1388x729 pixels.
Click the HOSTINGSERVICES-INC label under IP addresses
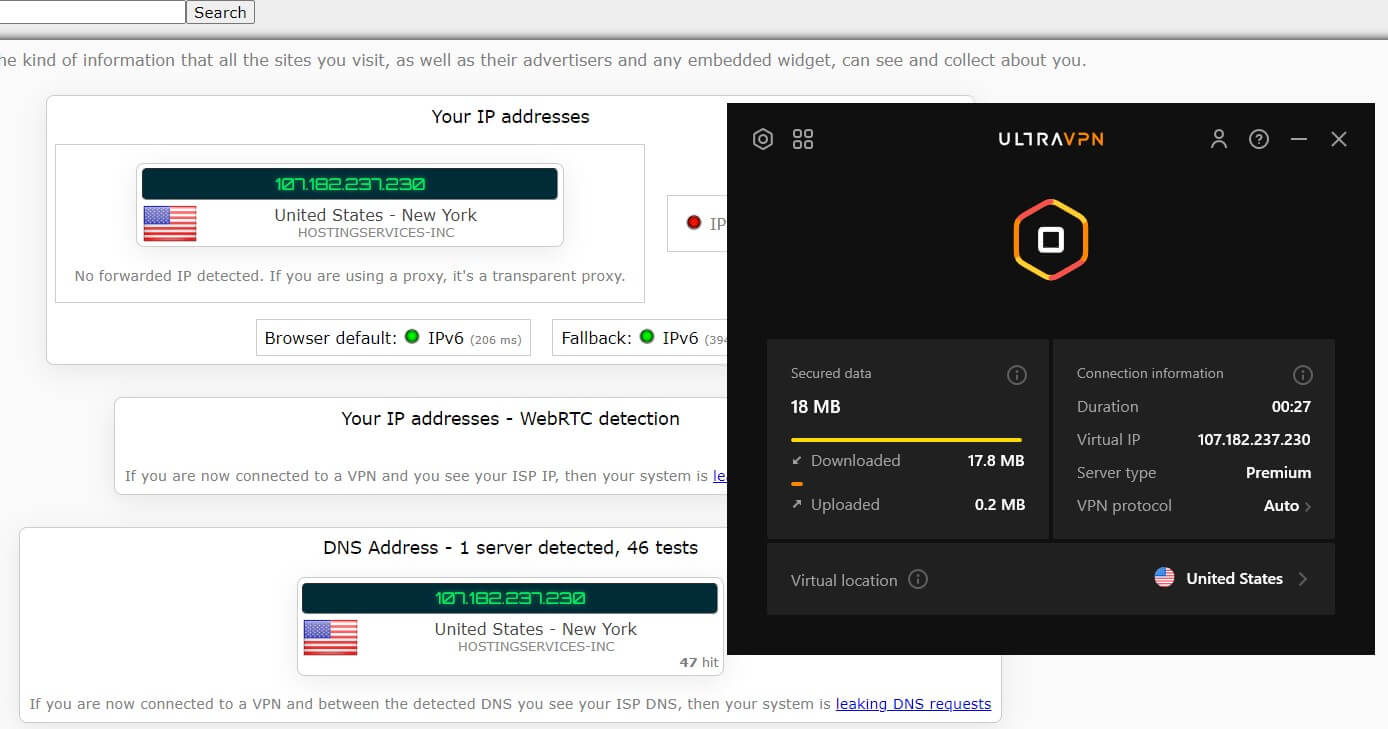(376, 233)
